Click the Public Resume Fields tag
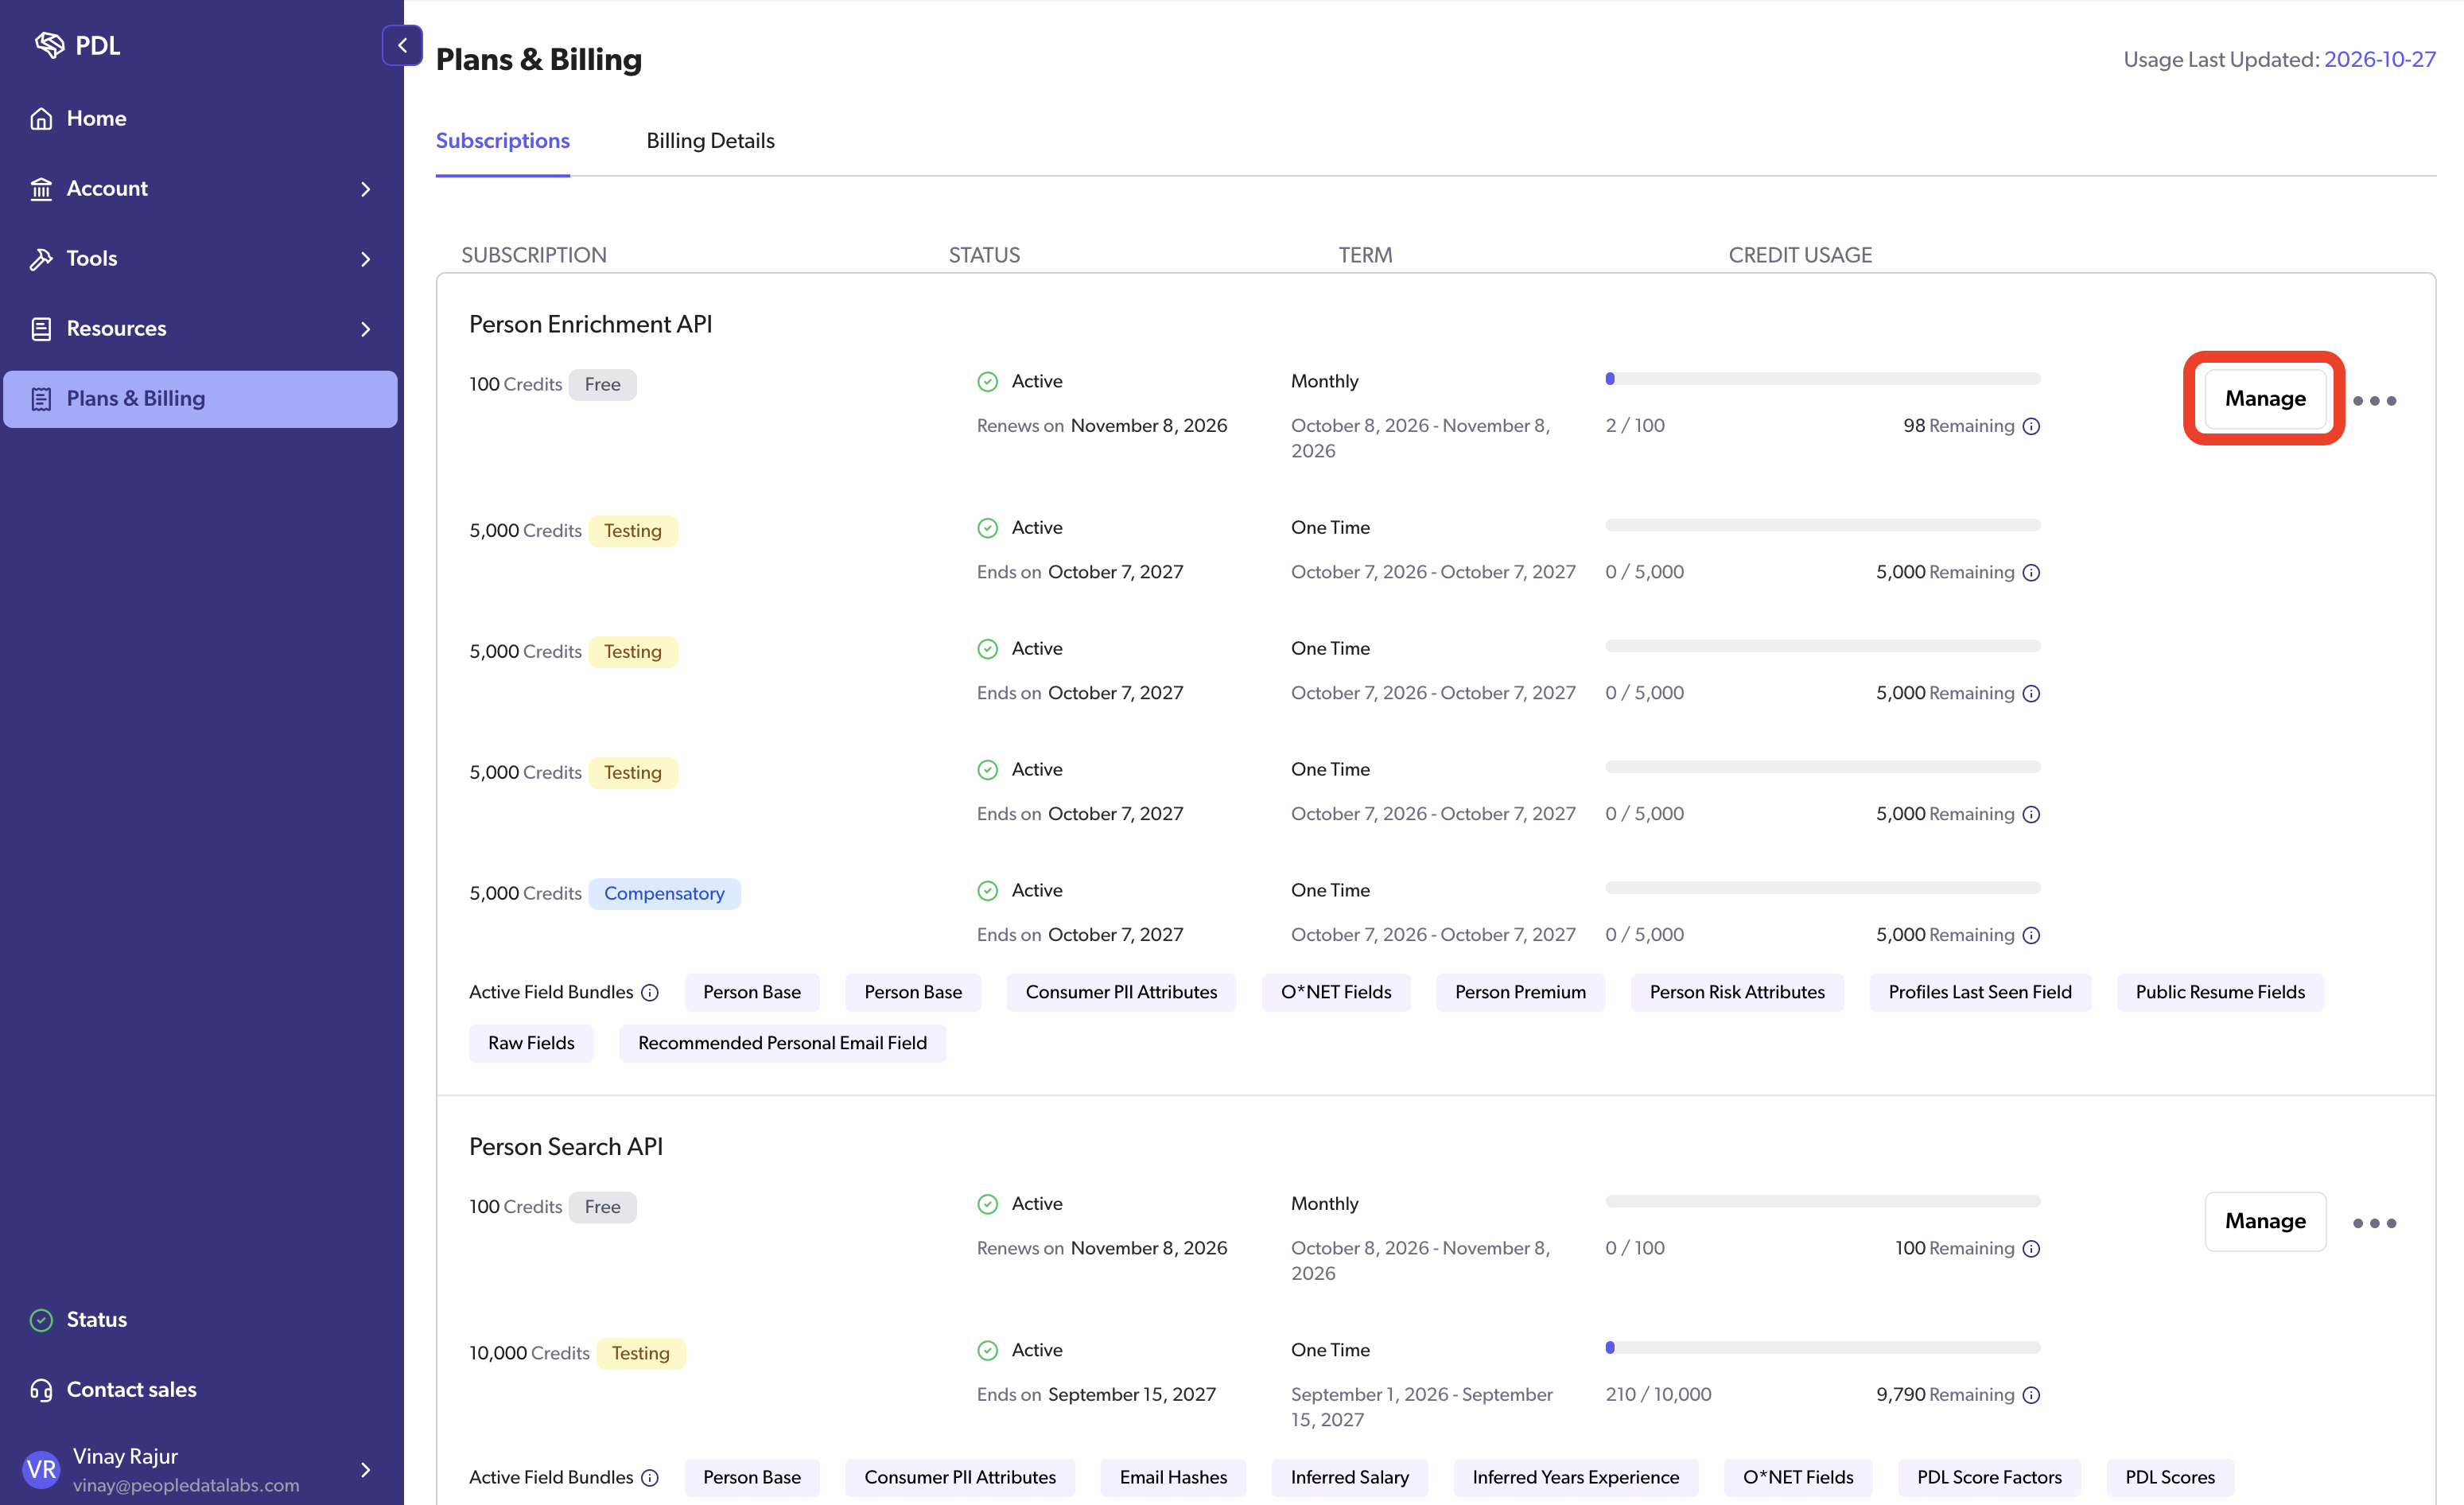 click(2220, 993)
